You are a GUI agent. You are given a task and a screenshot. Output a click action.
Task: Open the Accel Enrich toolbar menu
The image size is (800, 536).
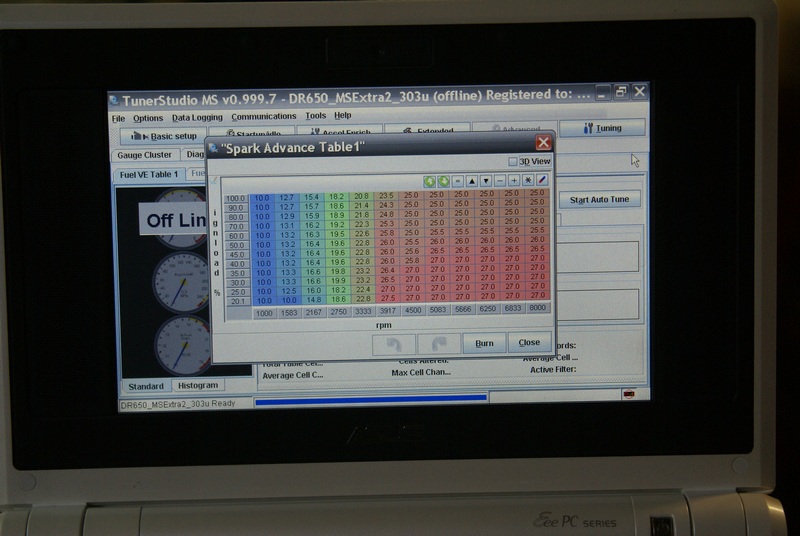[339, 132]
